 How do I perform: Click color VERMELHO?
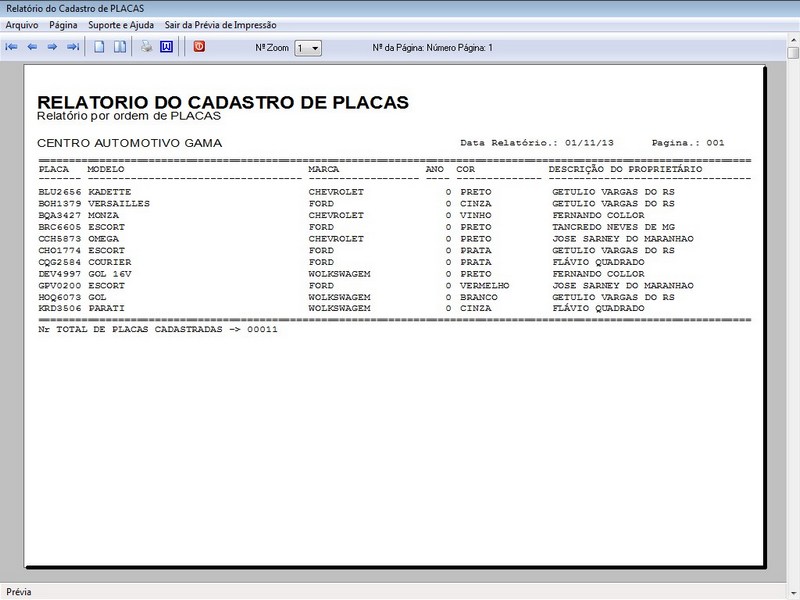pos(485,286)
